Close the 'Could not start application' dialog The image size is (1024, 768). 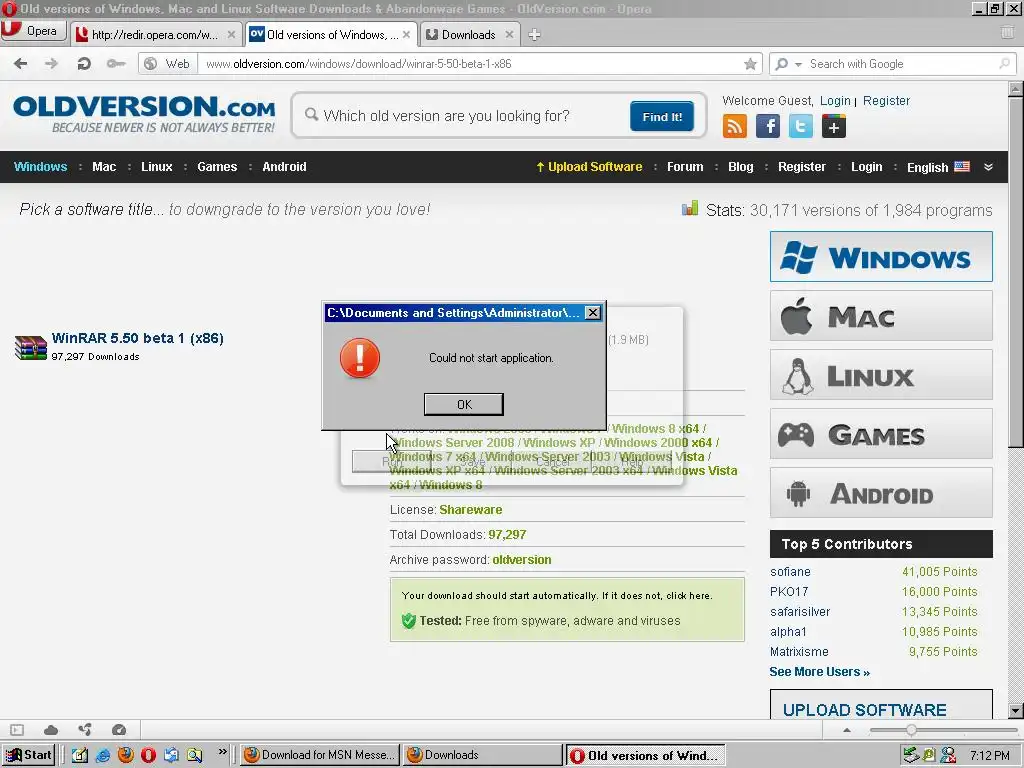[592, 313]
